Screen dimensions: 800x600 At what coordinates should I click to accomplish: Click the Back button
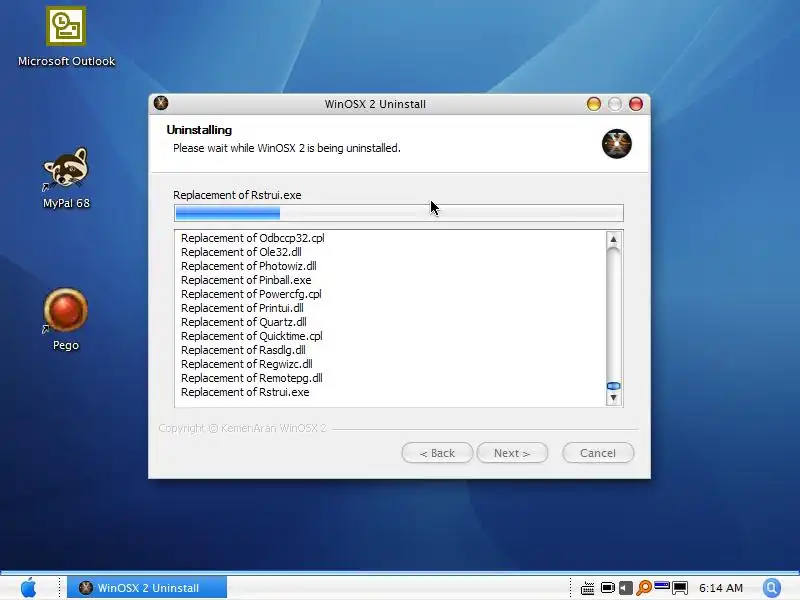pos(437,453)
